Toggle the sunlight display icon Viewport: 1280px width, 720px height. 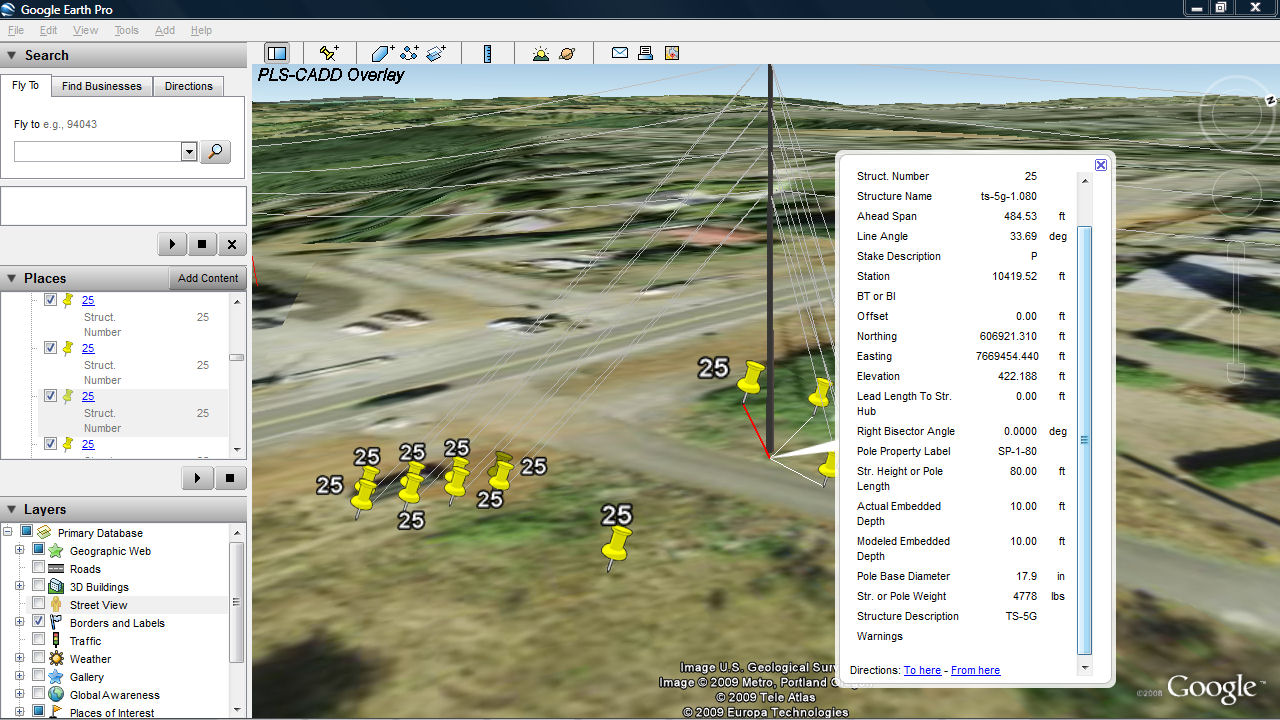(541, 53)
